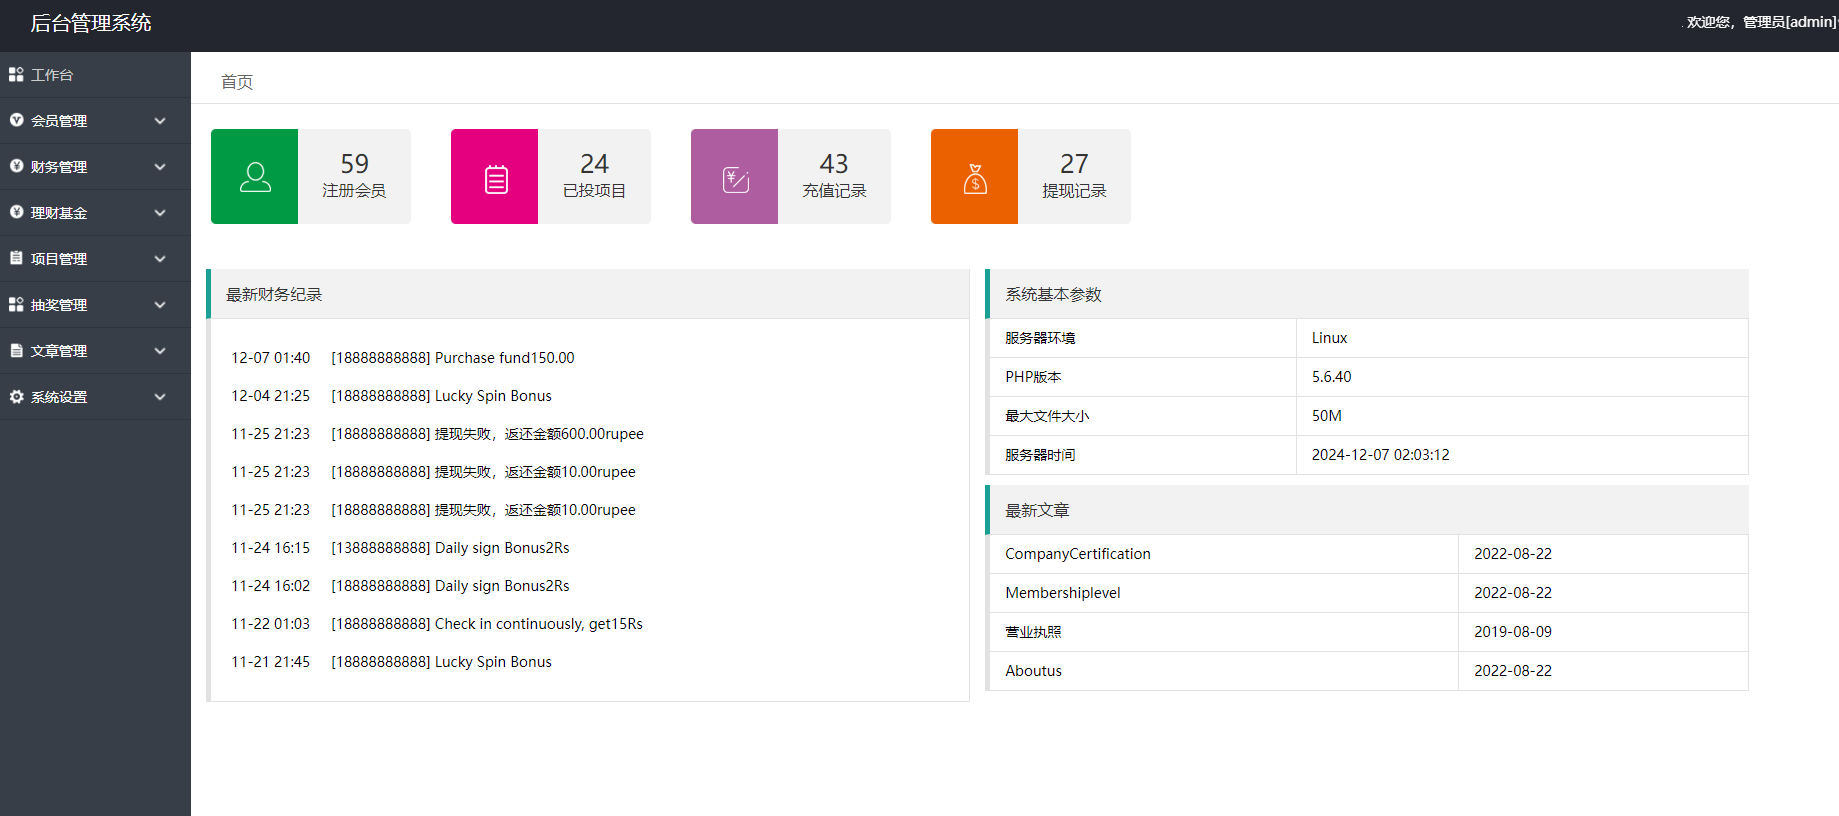Click the icon beside 抽奖管理
This screenshot has width=1839, height=816.
coord(16,305)
